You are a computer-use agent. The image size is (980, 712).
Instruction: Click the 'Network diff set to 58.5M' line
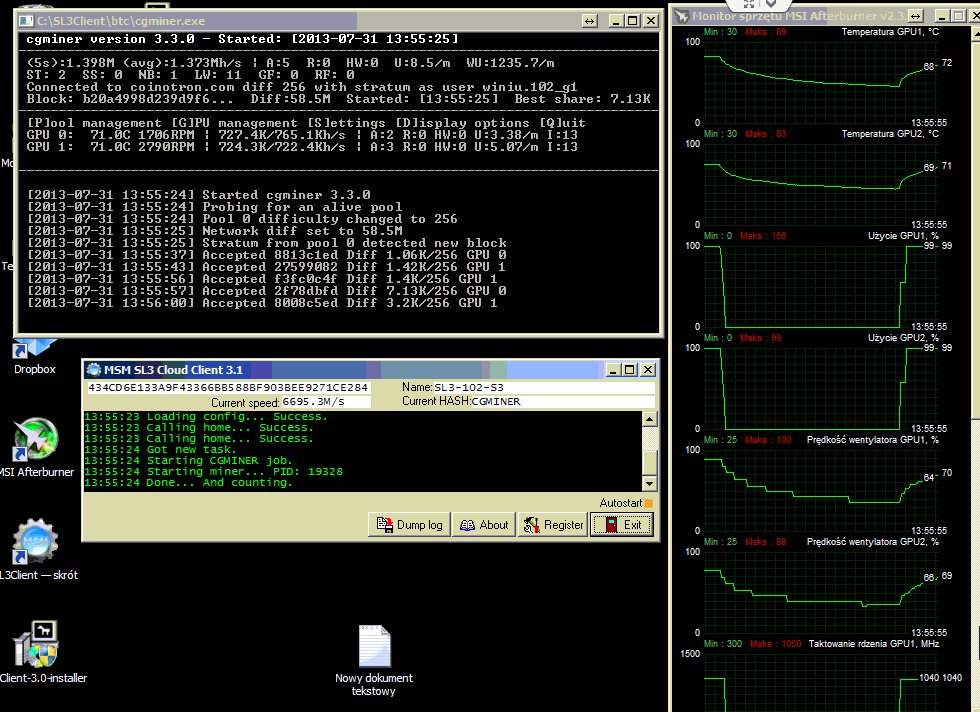point(215,231)
